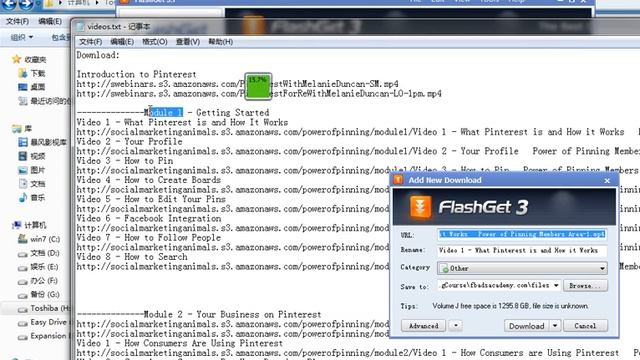This screenshot has height=360, width=640.
Task: Click 'Video 7 - How to Follow People' line
Action: point(149,238)
